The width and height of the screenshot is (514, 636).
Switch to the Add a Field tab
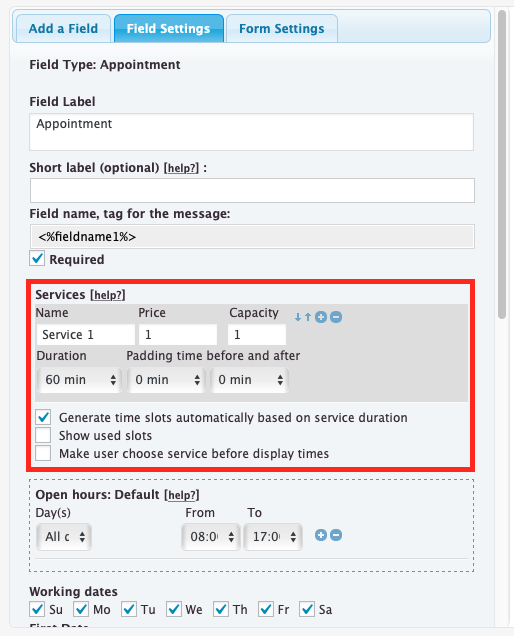click(63, 28)
